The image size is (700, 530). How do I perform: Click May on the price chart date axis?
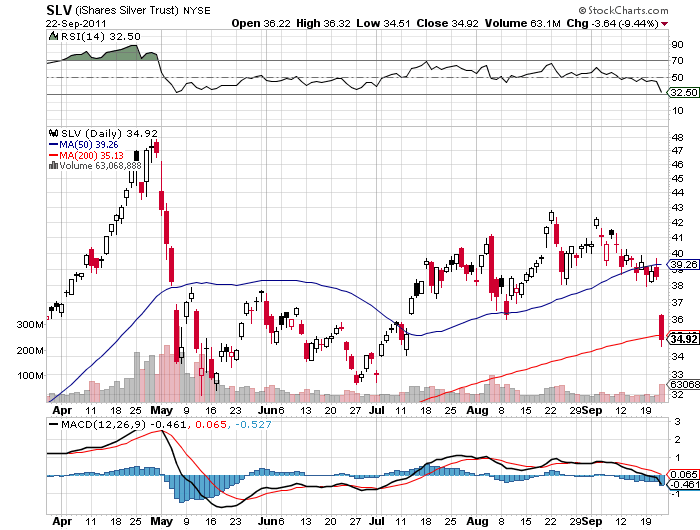pos(161,410)
